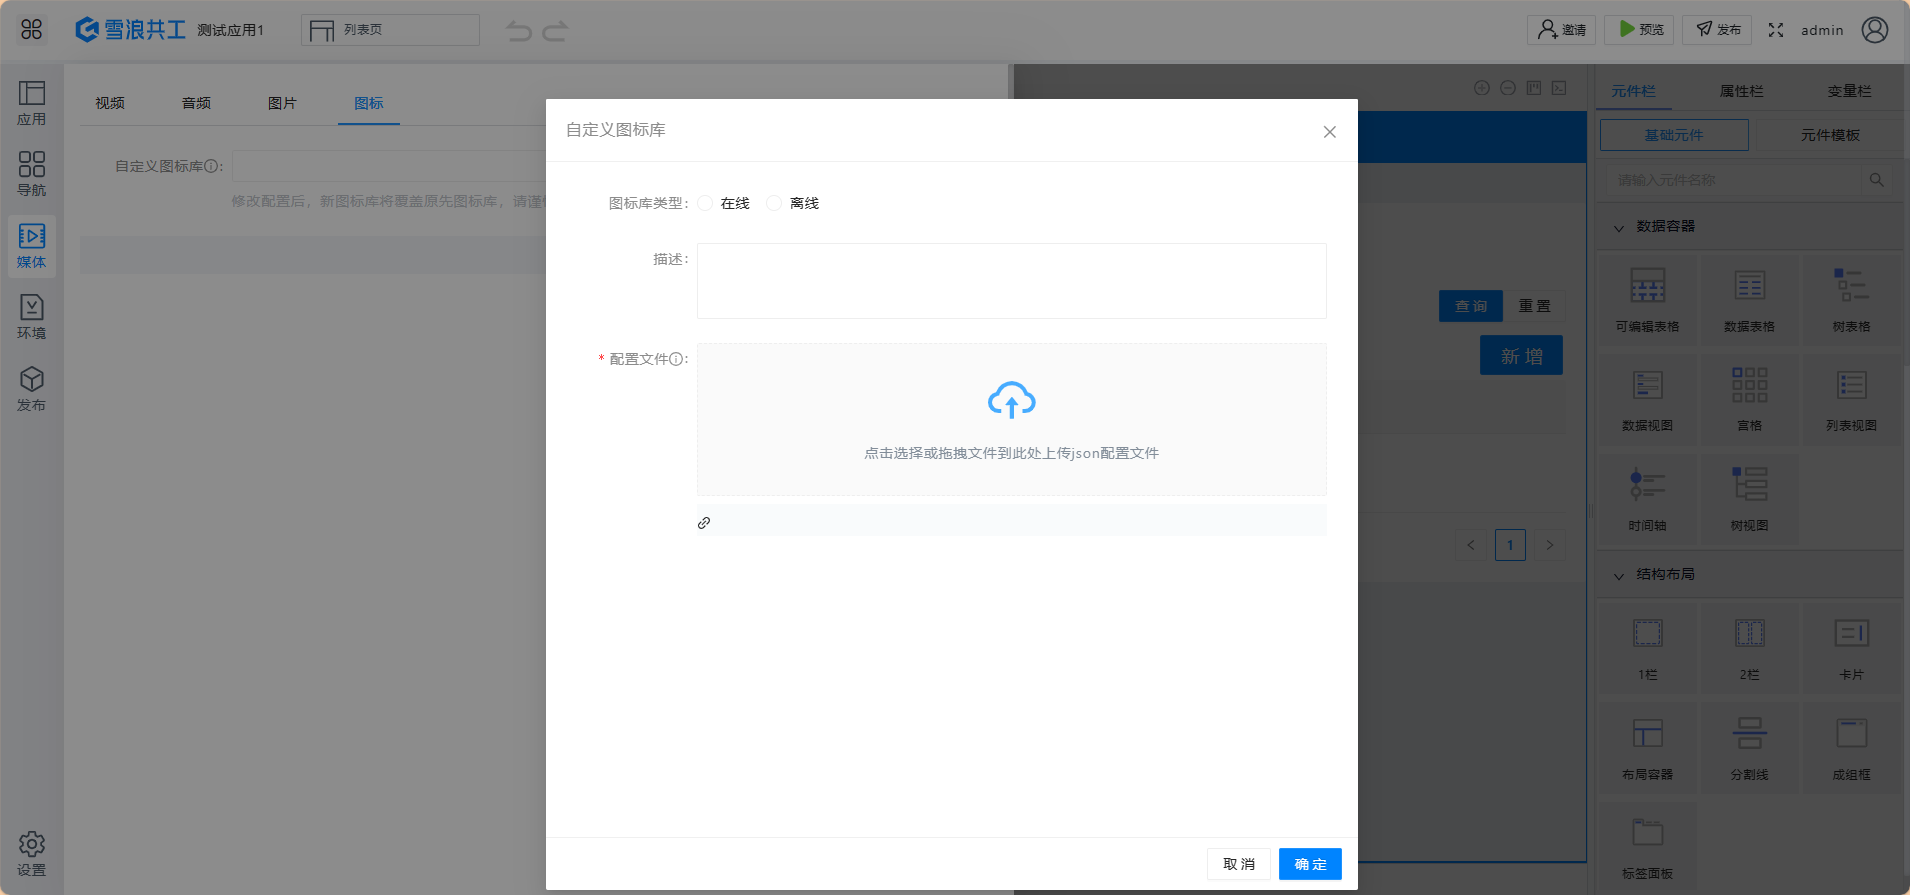Click pagination page 1
This screenshot has width=1910, height=895.
tap(1510, 545)
